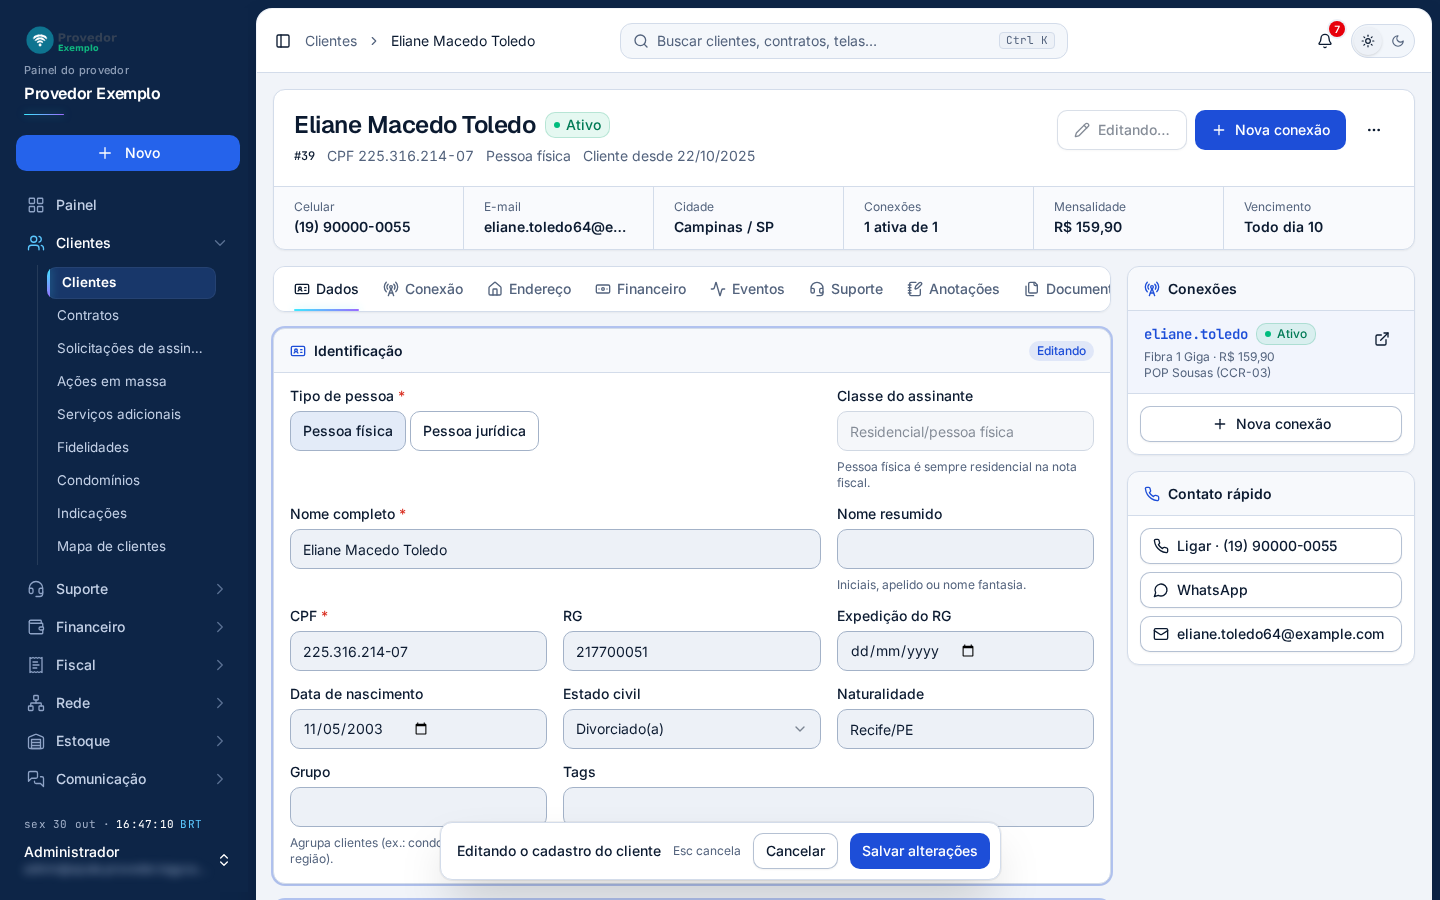Select Pessoa física person type

point(348,431)
